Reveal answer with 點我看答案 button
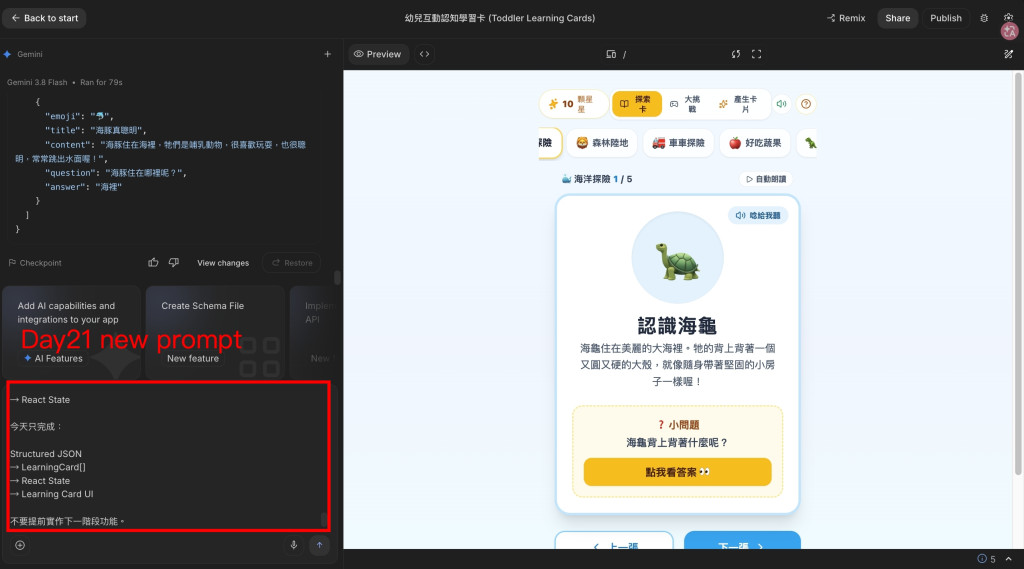 (x=677, y=472)
